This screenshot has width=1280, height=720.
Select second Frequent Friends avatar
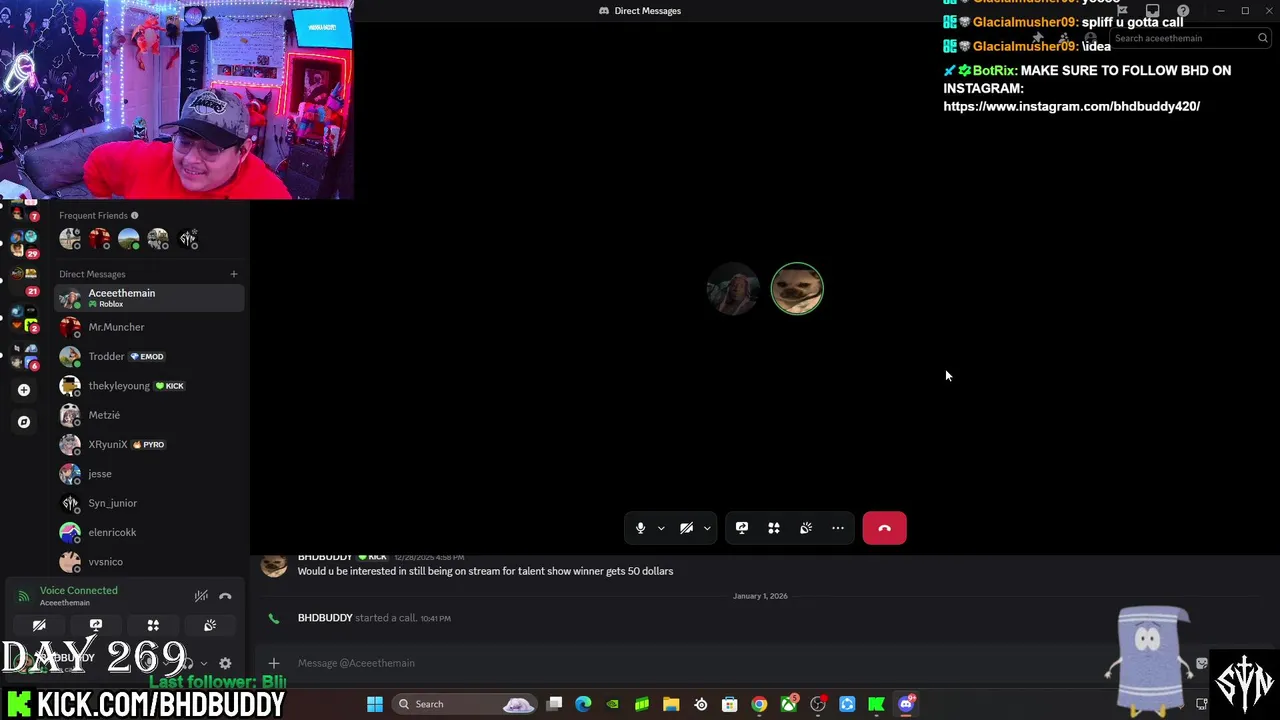click(99, 239)
